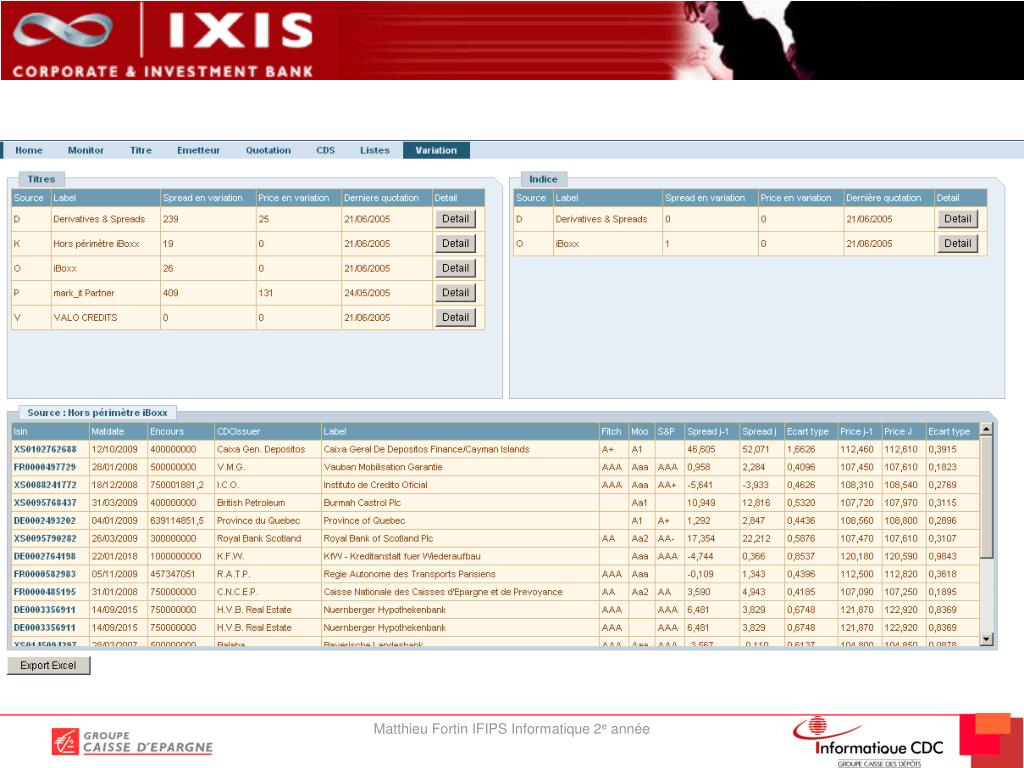
Task: Click the Informatique CDC logo
Action: (867, 743)
